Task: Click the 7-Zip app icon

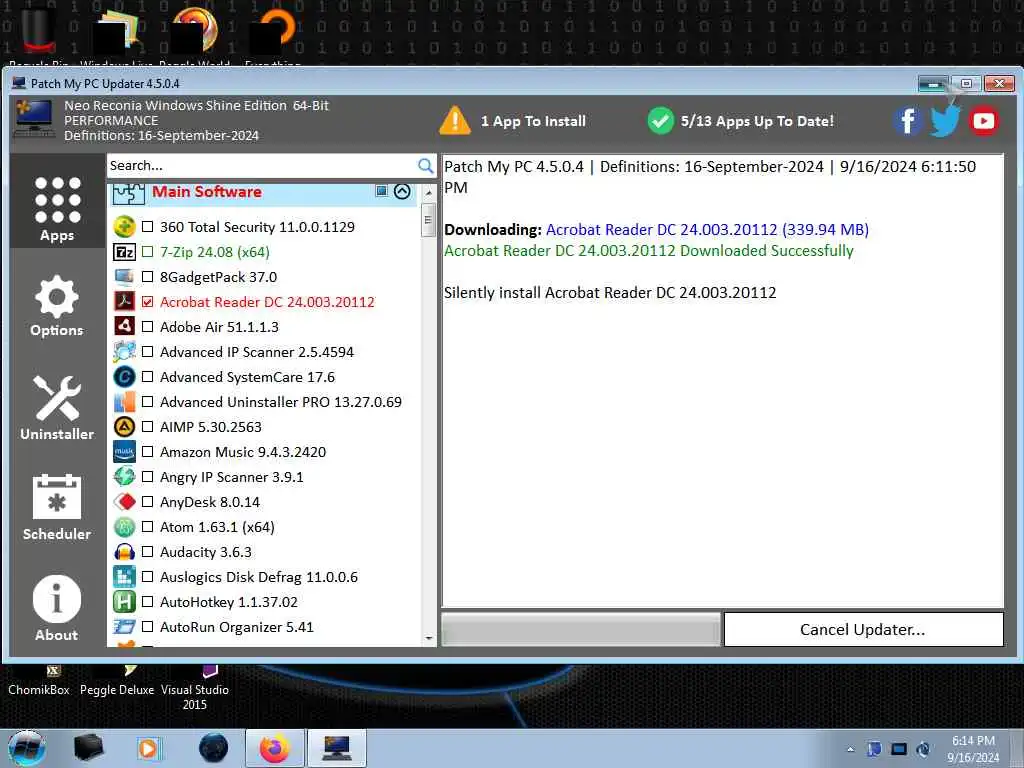Action: (x=124, y=251)
